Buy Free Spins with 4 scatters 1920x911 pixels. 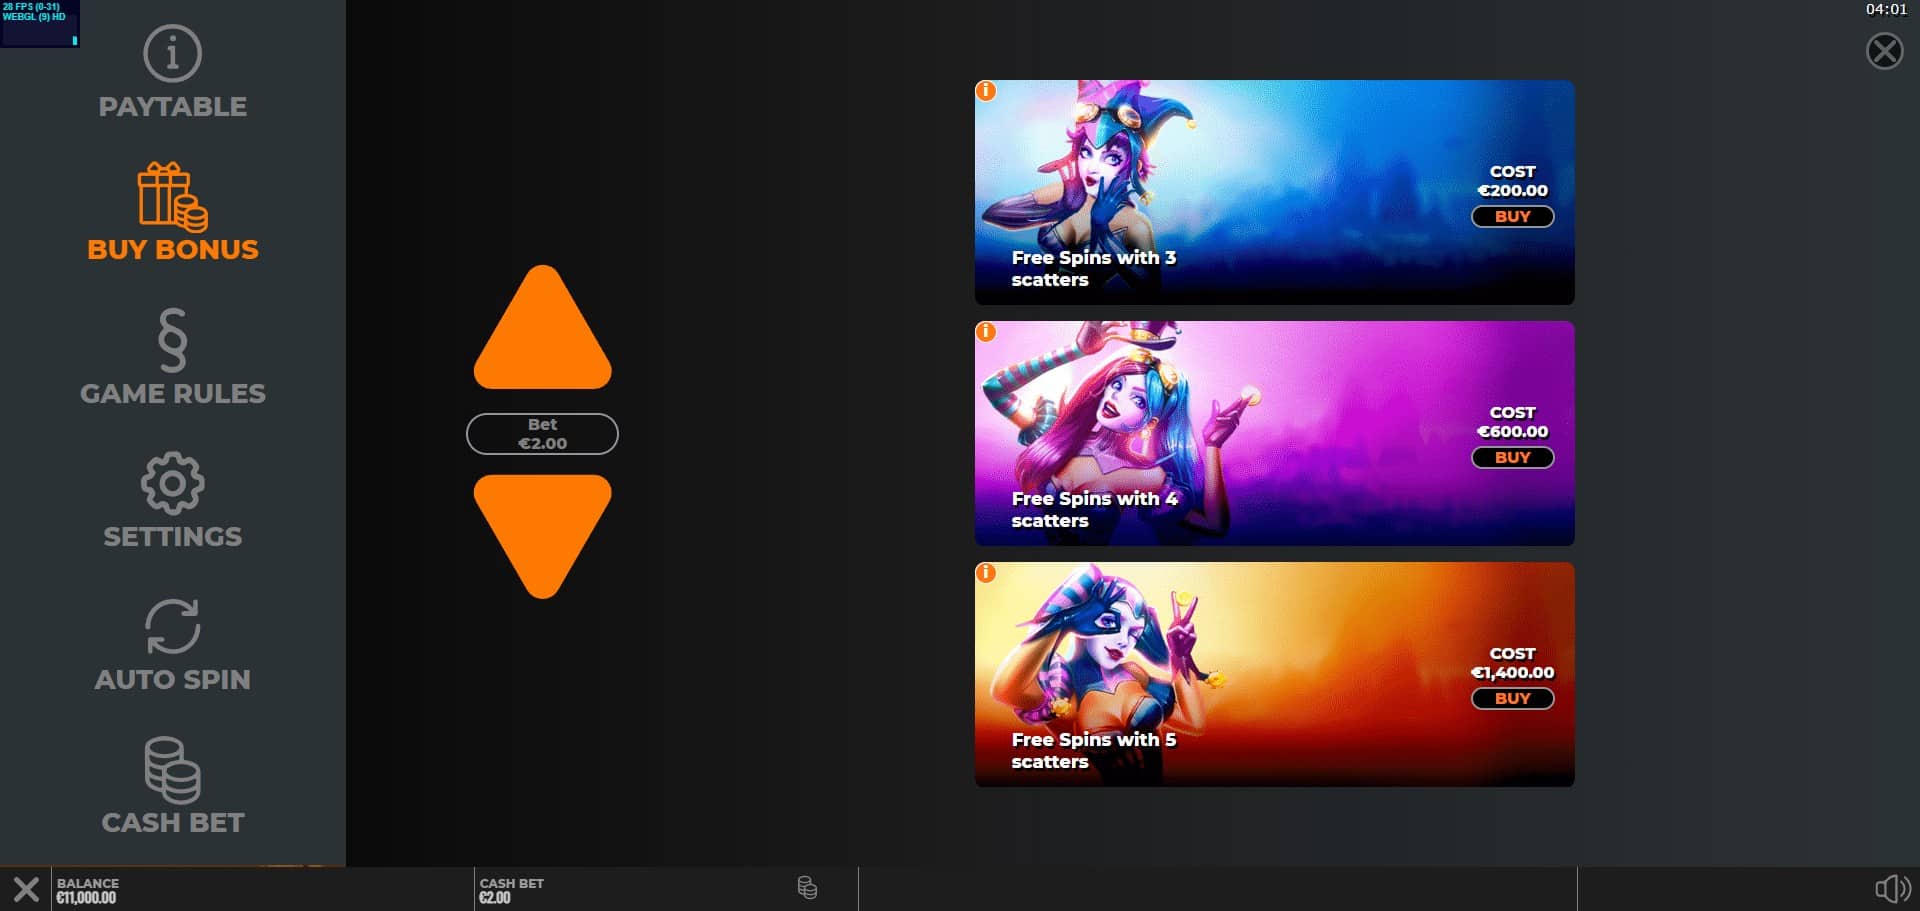(x=1512, y=457)
